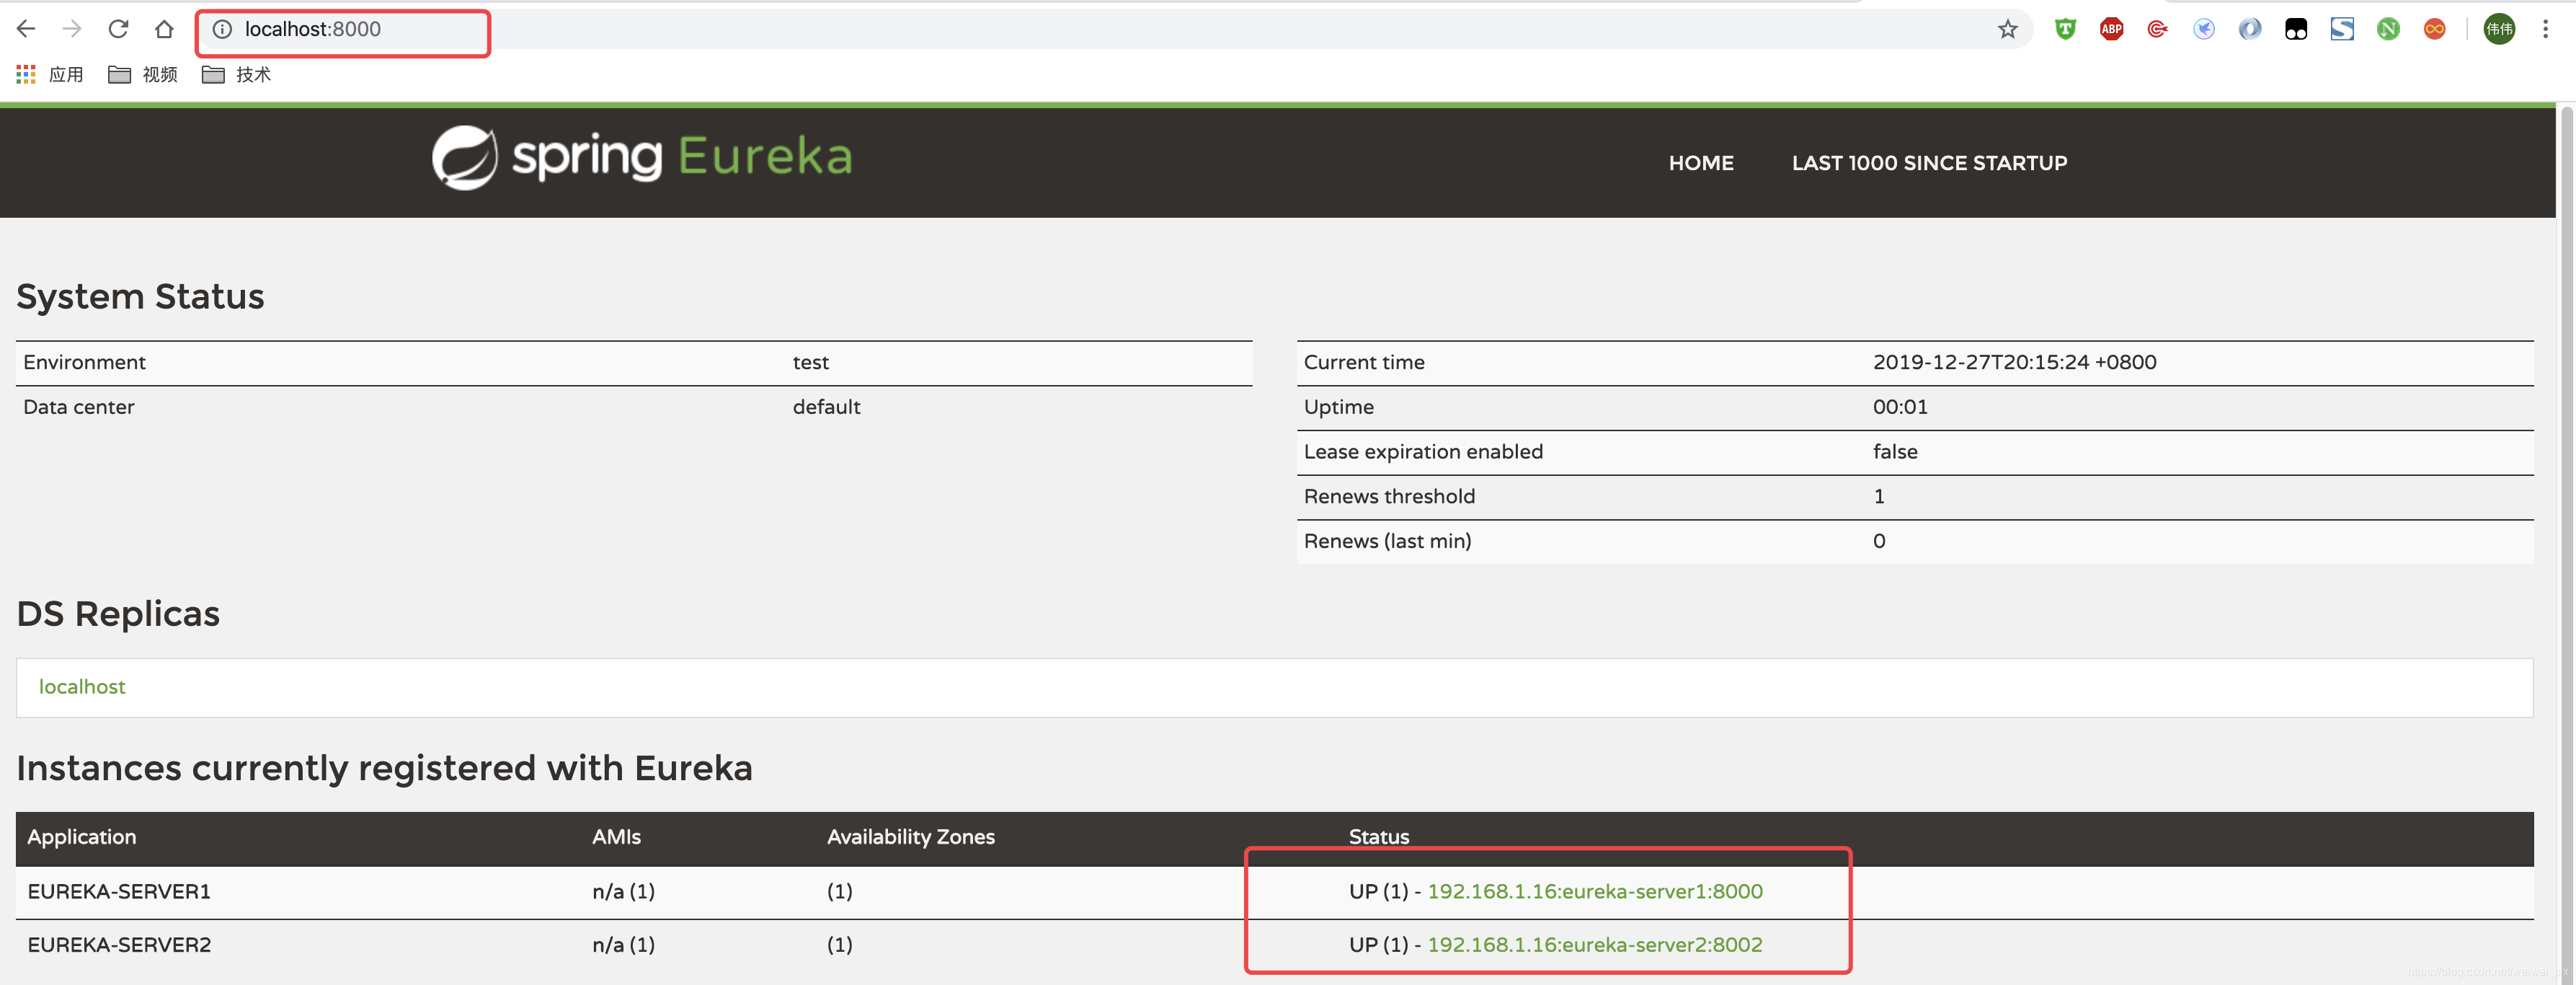This screenshot has height=985, width=2576.
Task: Select the EUREKA-SERVER2 application cell
Action: (x=119, y=944)
